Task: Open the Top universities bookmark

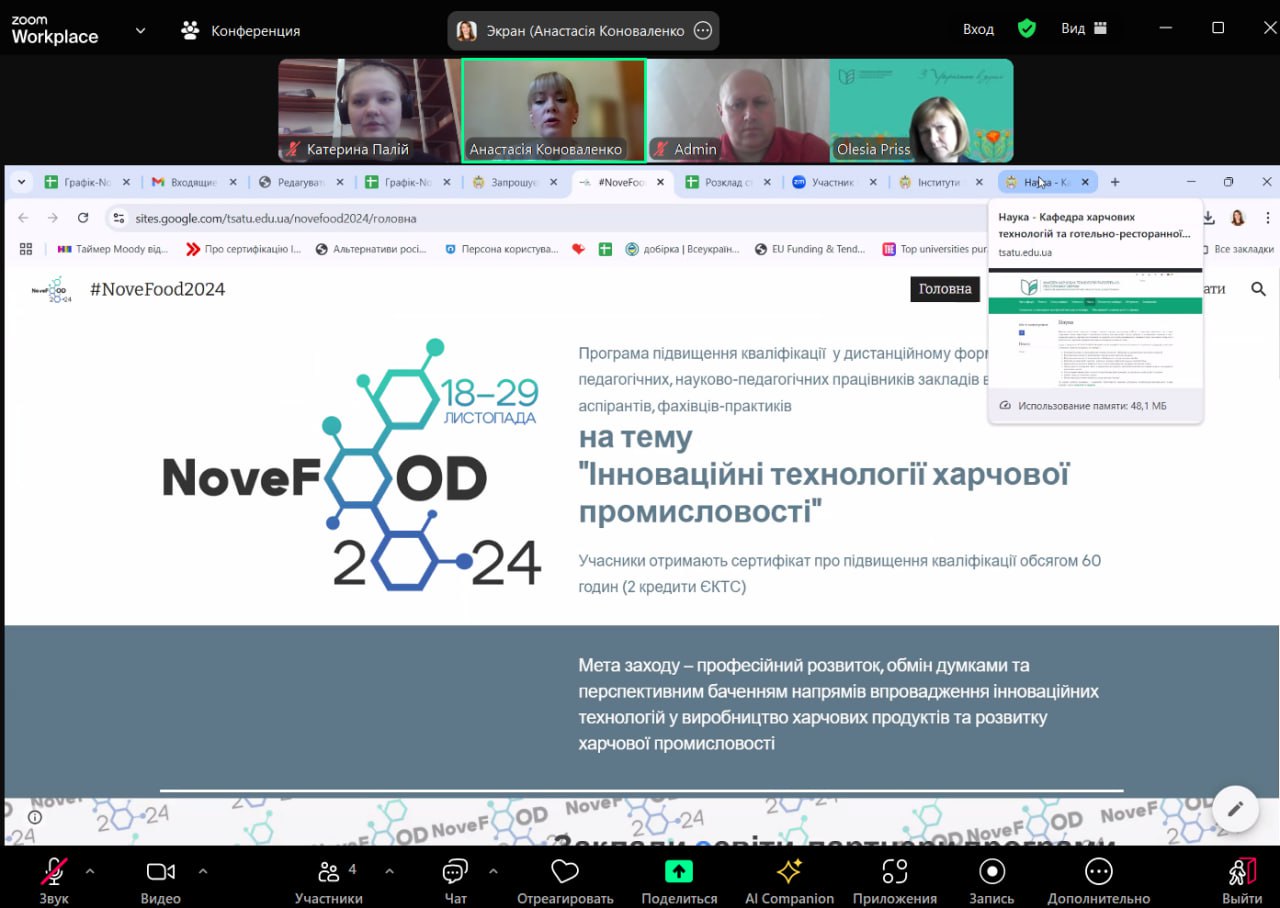Action: [935, 249]
